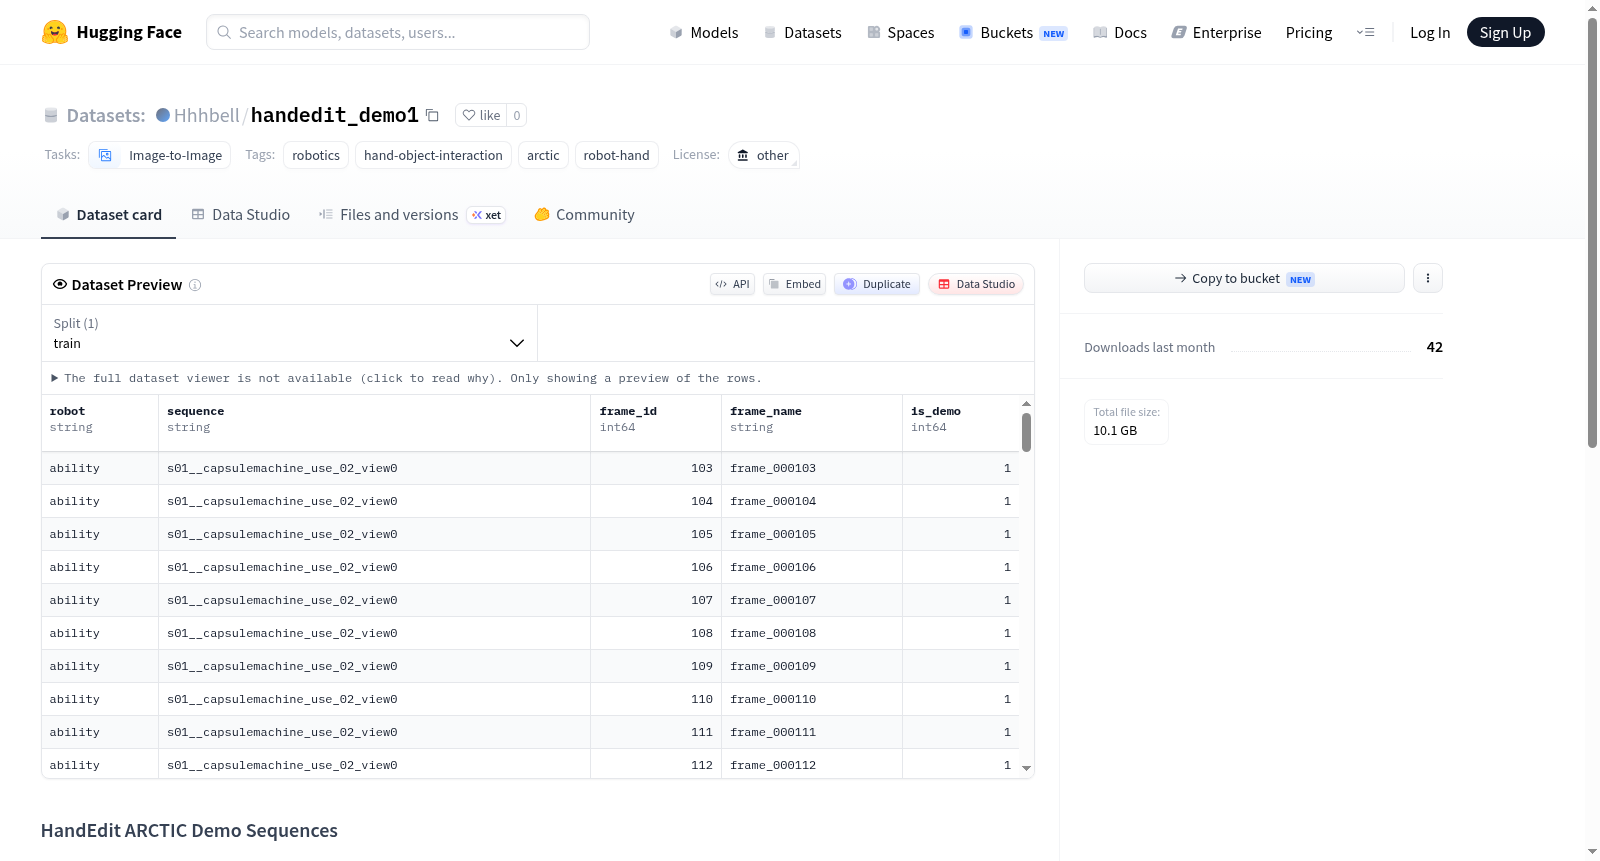Focus the search models, datasets, users field
1600x861 pixels.
[x=398, y=32]
